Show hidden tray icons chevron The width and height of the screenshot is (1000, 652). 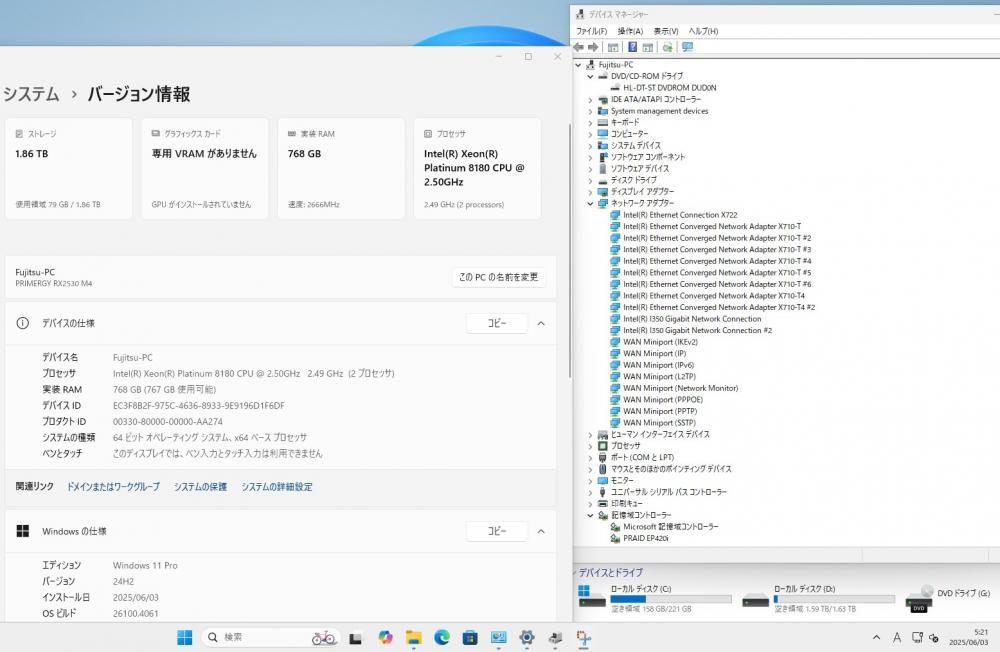[876, 637]
